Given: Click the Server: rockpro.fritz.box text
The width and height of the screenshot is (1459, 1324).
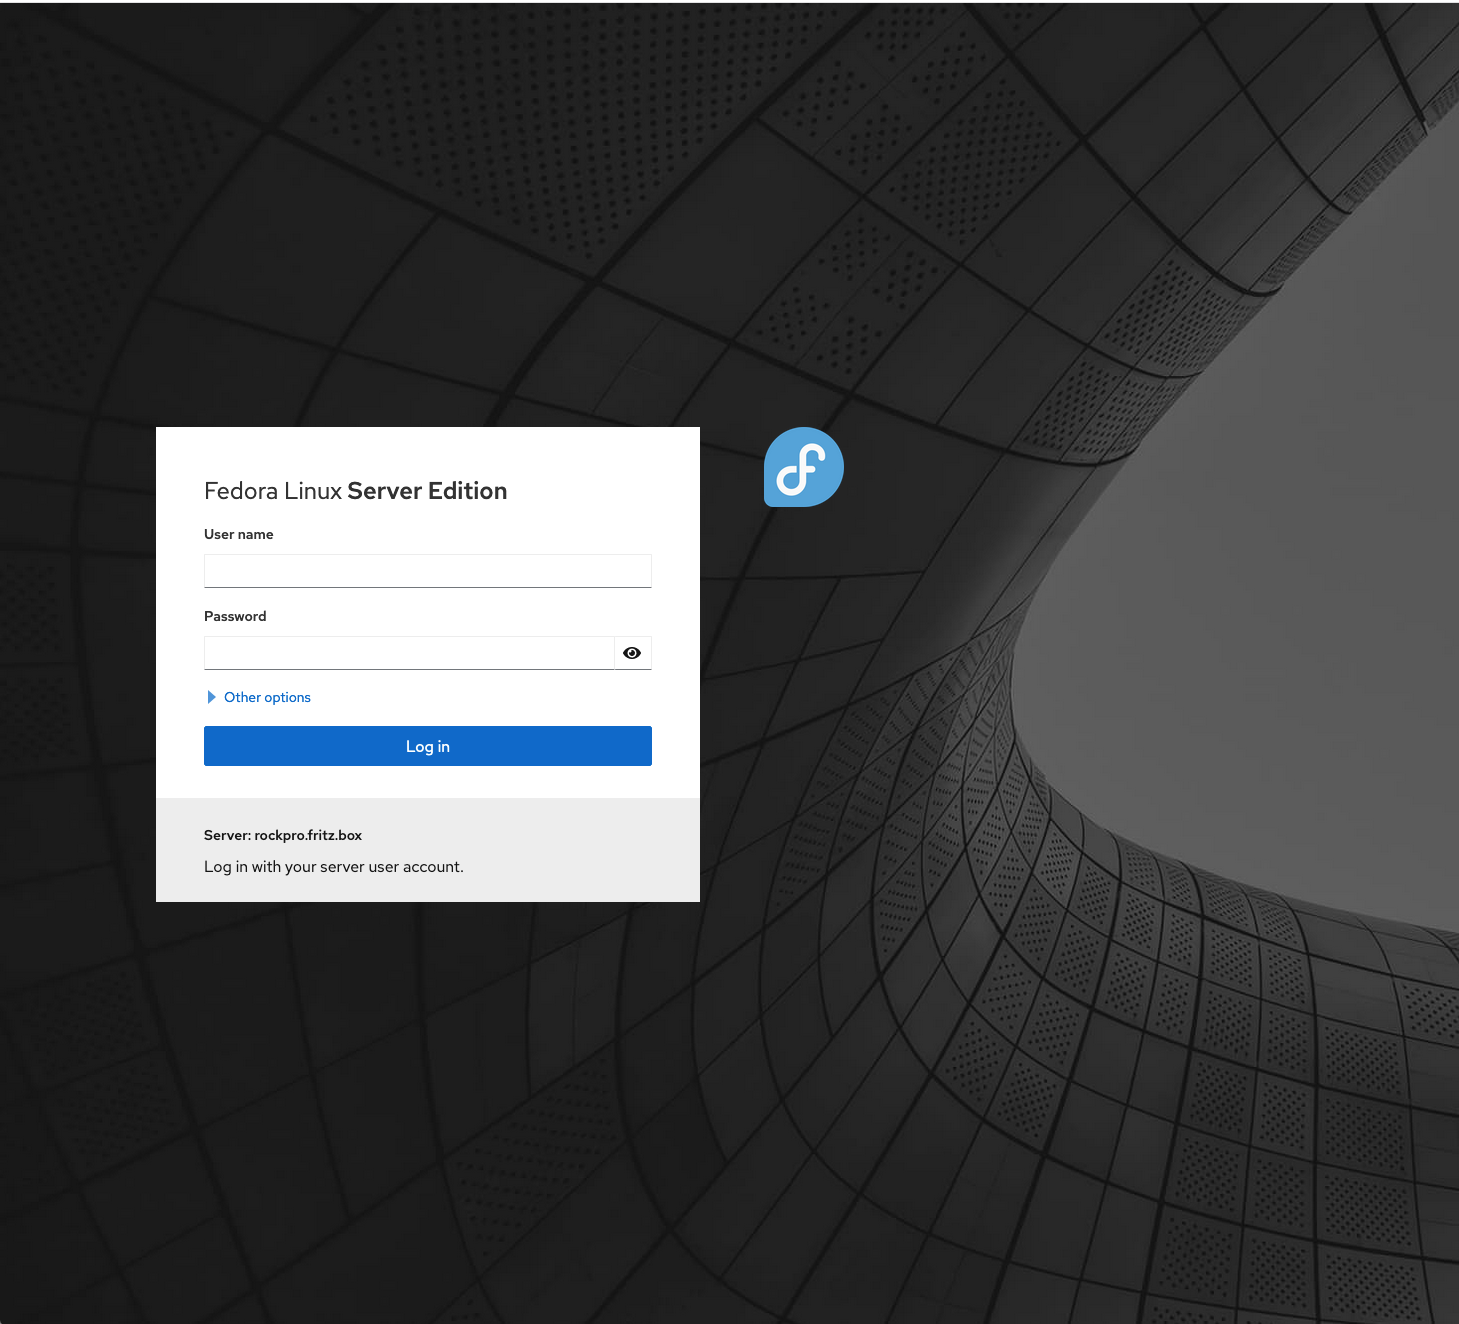Looking at the screenshot, I should (x=283, y=835).
